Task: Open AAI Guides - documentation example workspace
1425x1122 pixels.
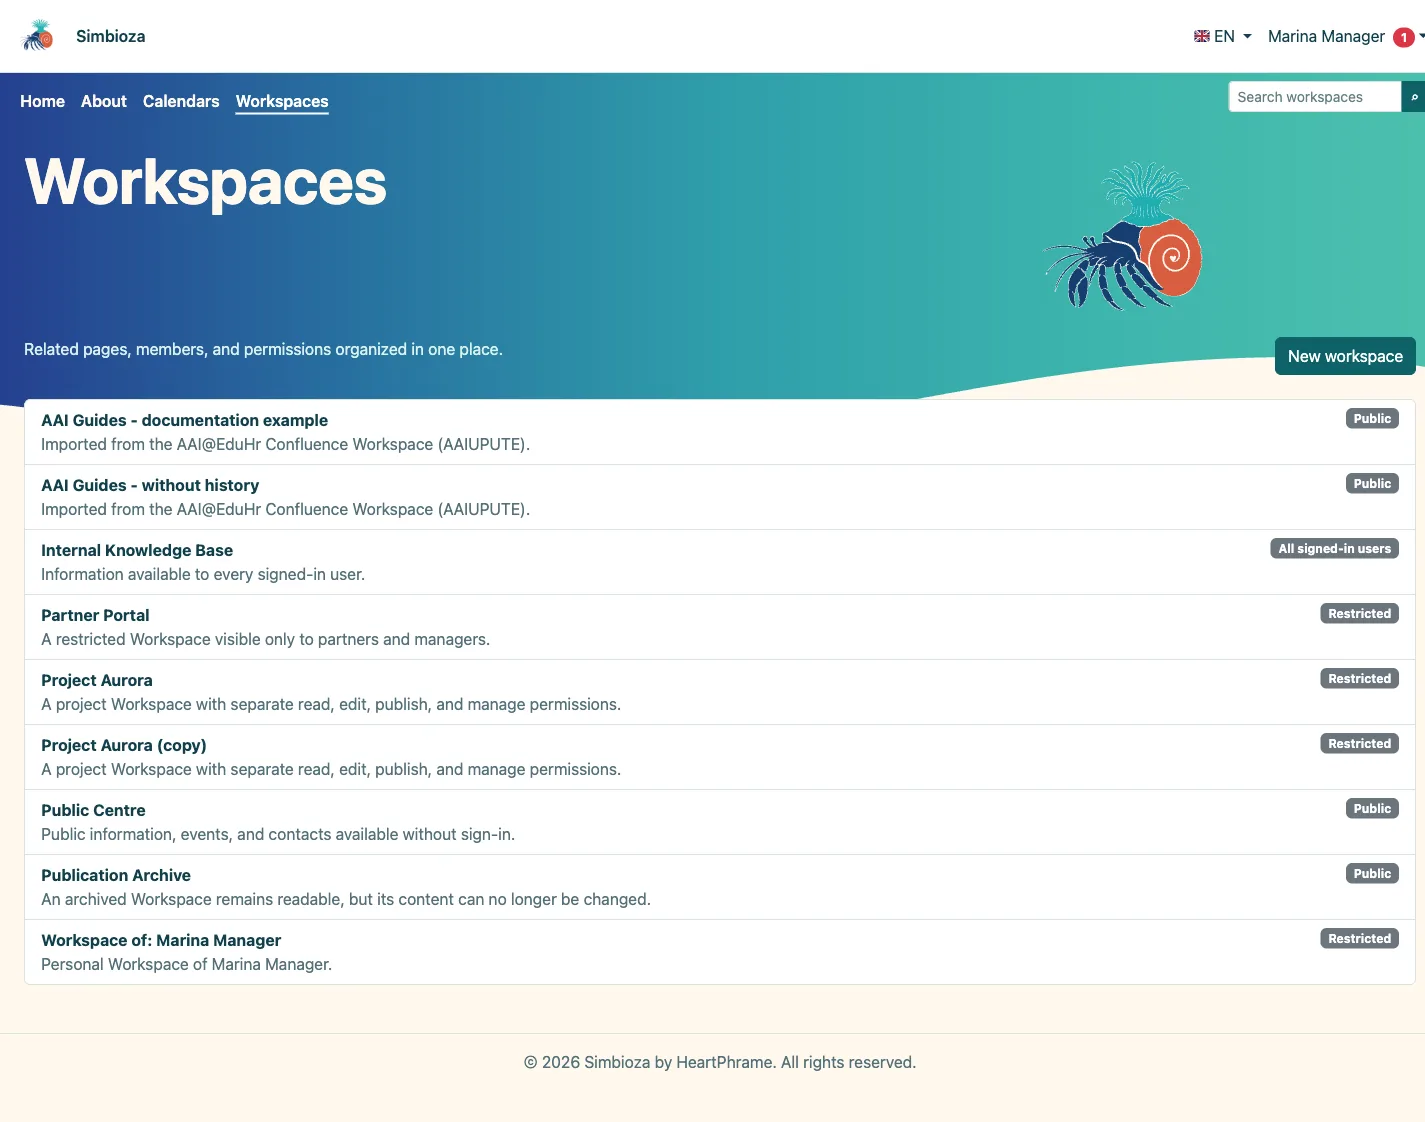Action: coord(184,420)
